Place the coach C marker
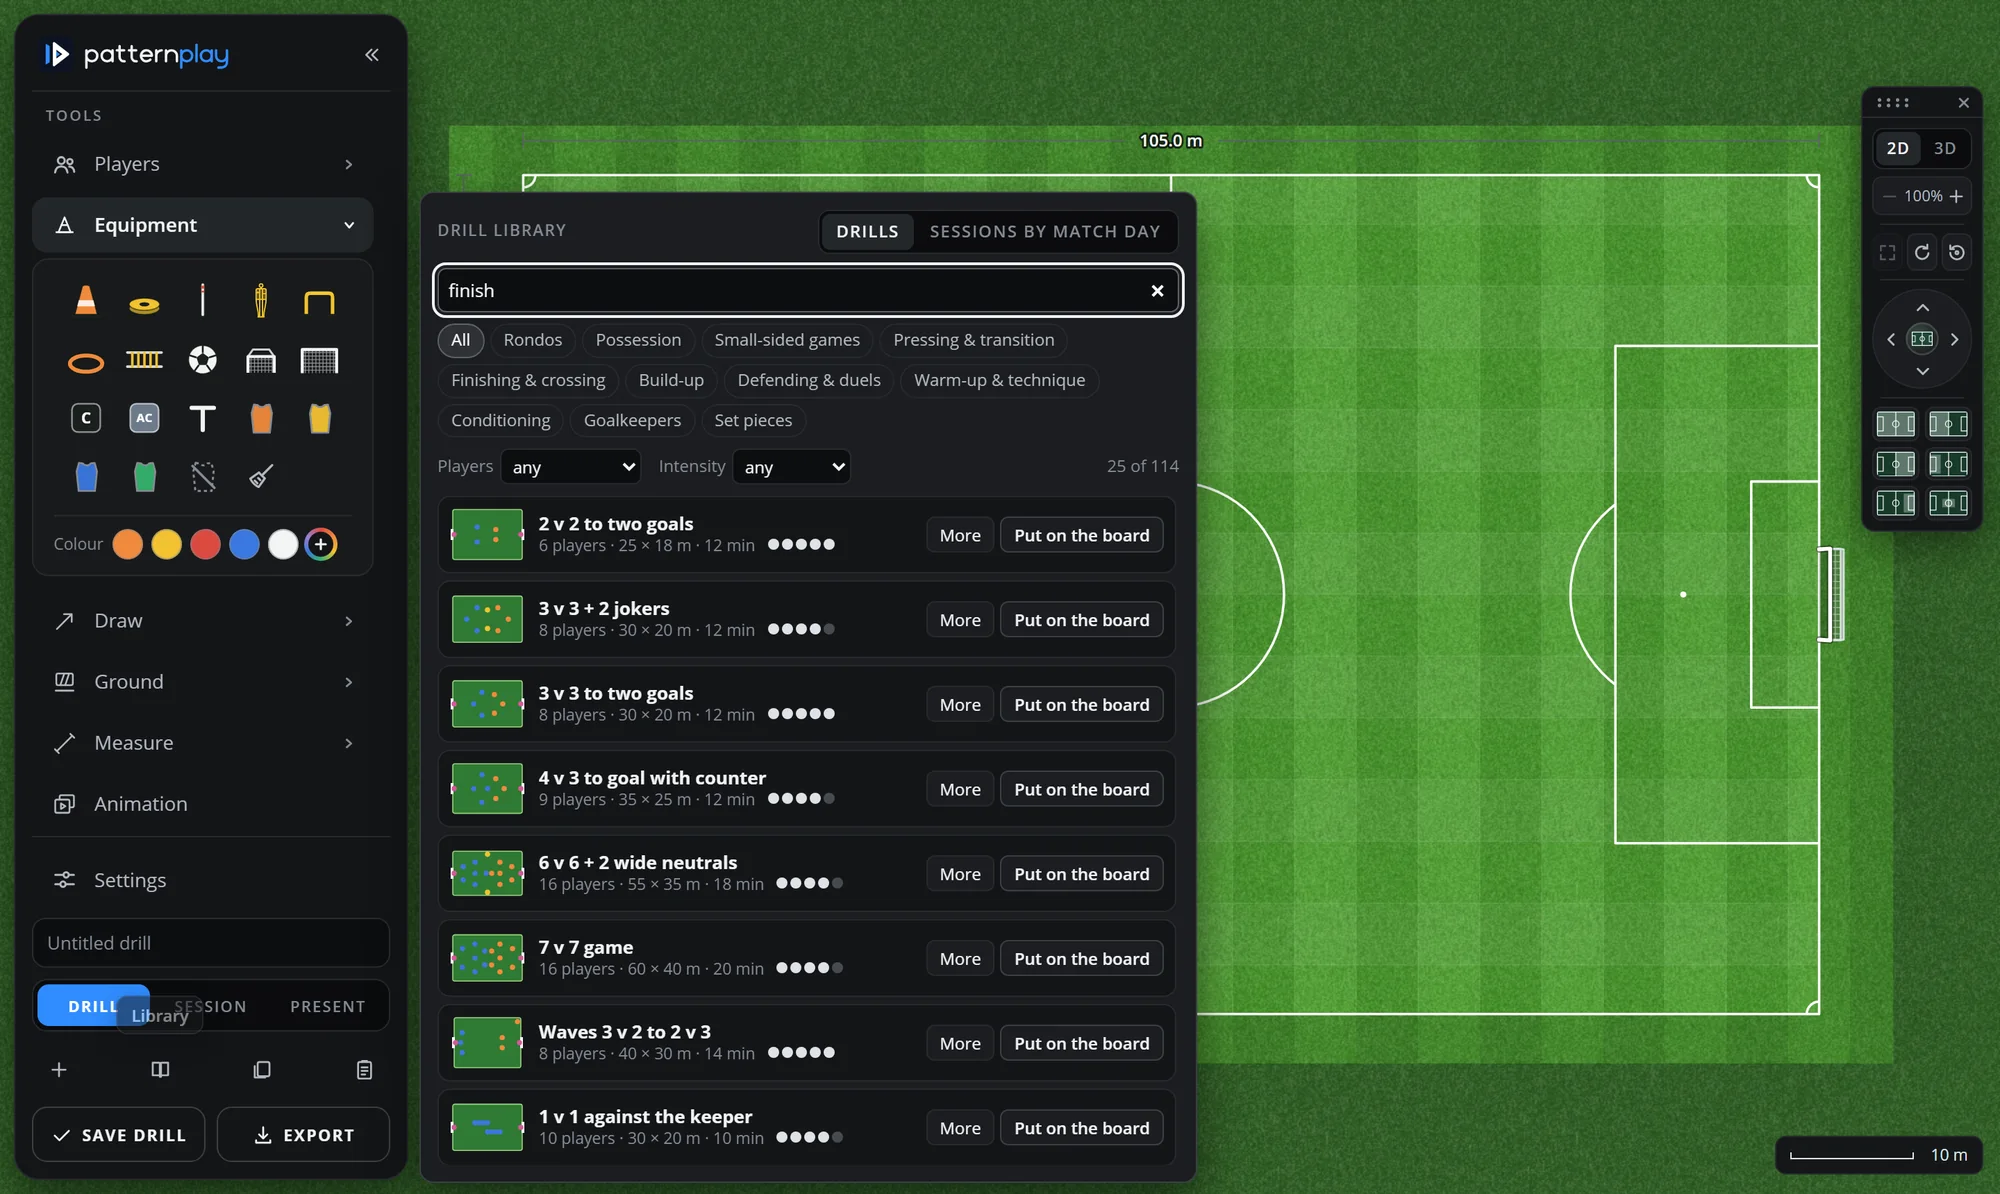2000x1194 pixels. pyautogui.click(x=86, y=418)
